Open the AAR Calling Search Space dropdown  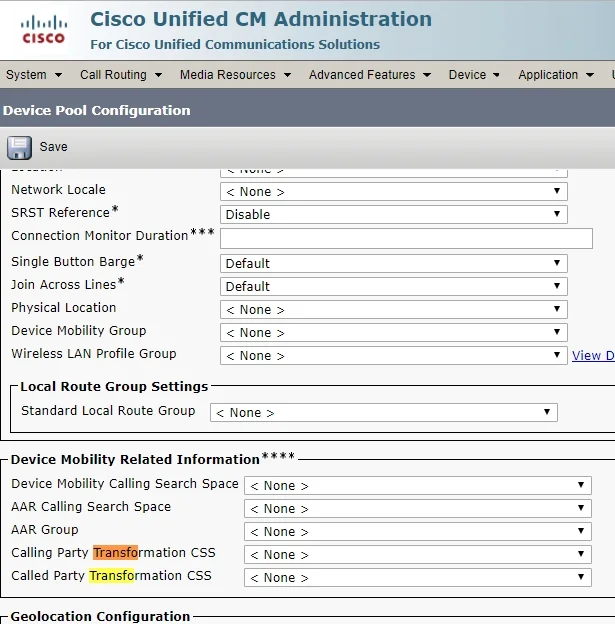(x=418, y=509)
